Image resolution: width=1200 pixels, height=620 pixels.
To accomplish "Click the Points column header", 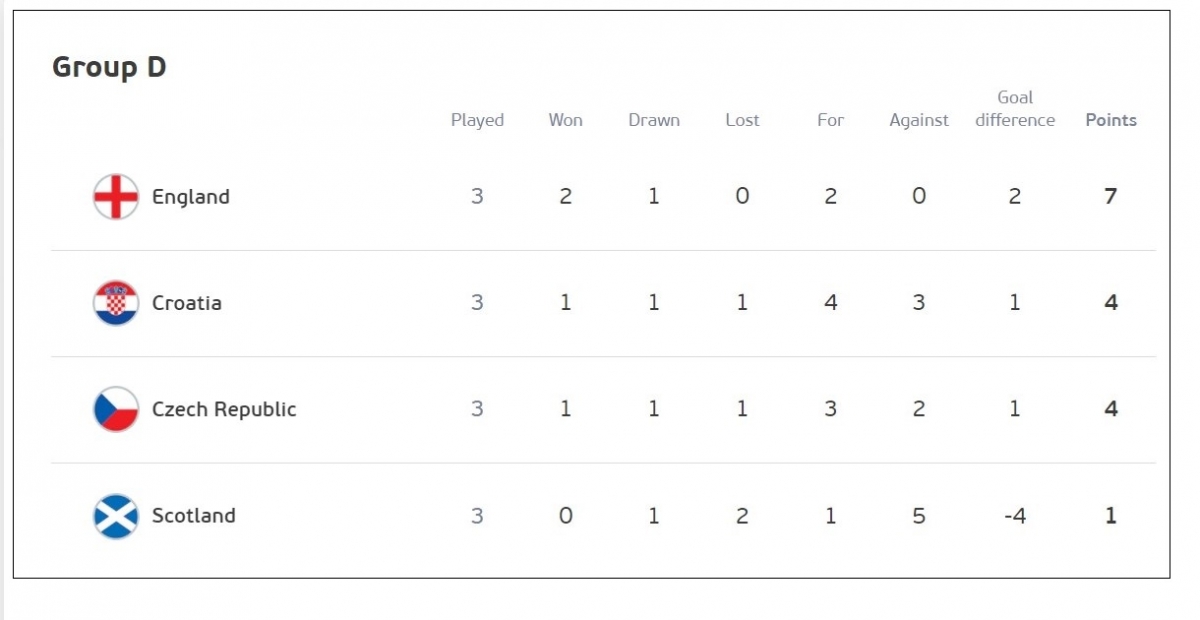I will [1111, 120].
